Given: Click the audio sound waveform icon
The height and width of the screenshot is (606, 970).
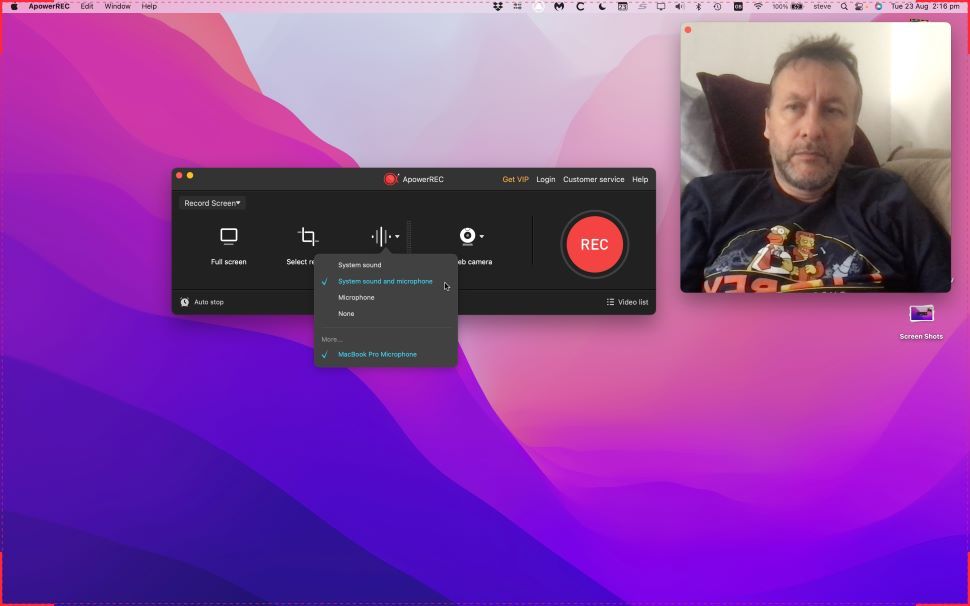Looking at the screenshot, I should pos(379,236).
